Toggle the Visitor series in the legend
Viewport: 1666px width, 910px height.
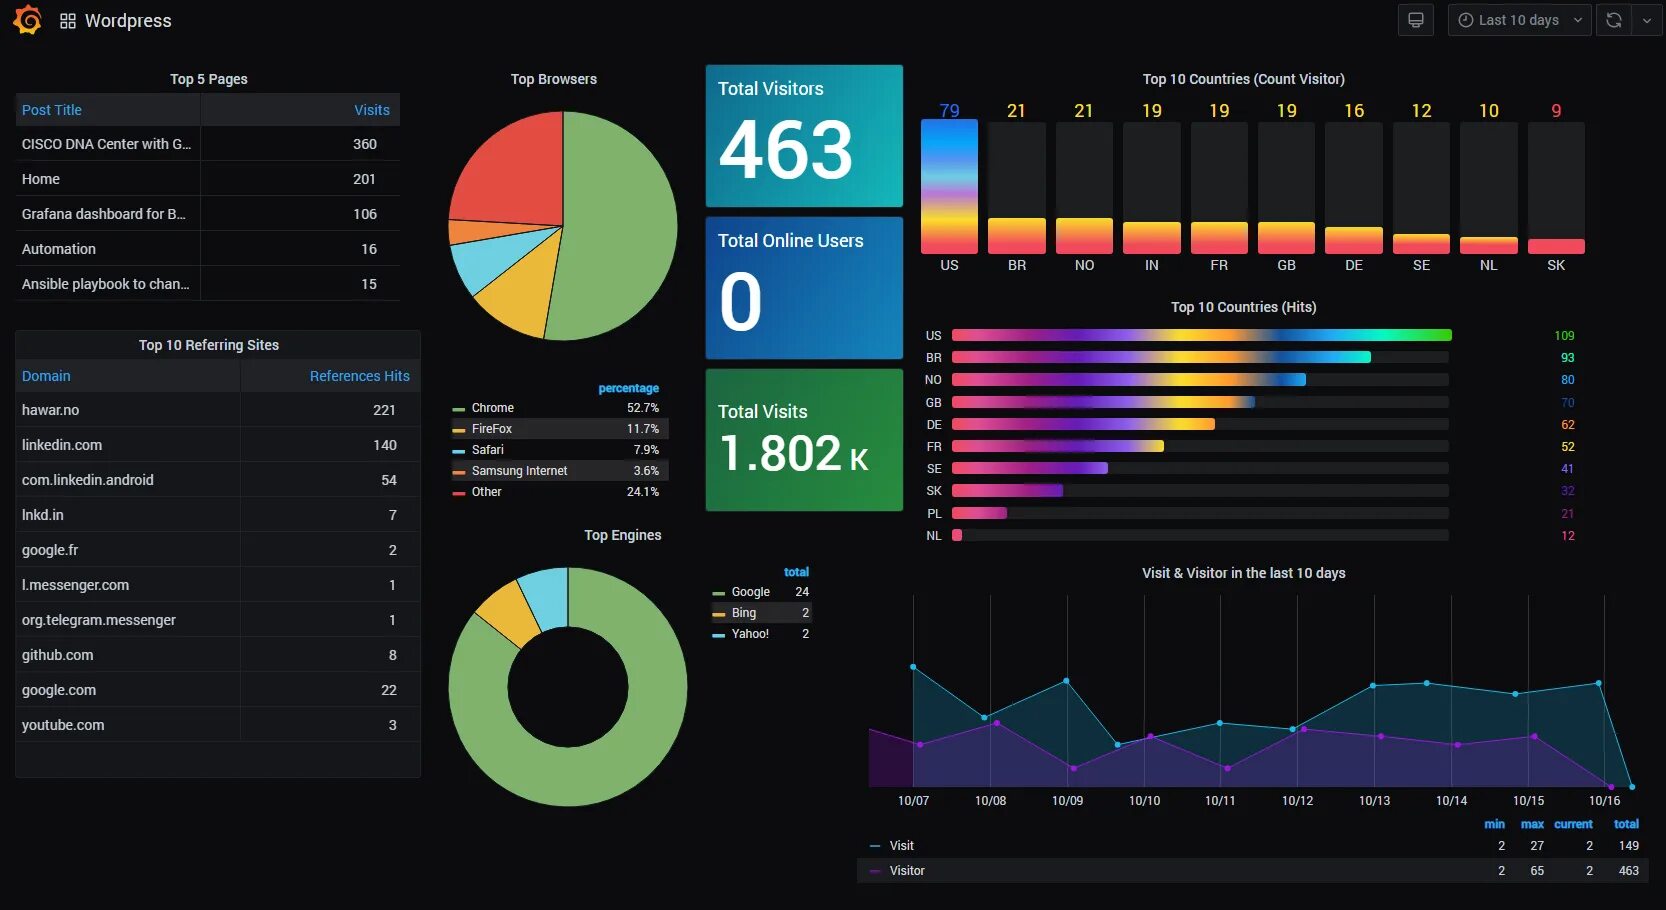click(905, 870)
